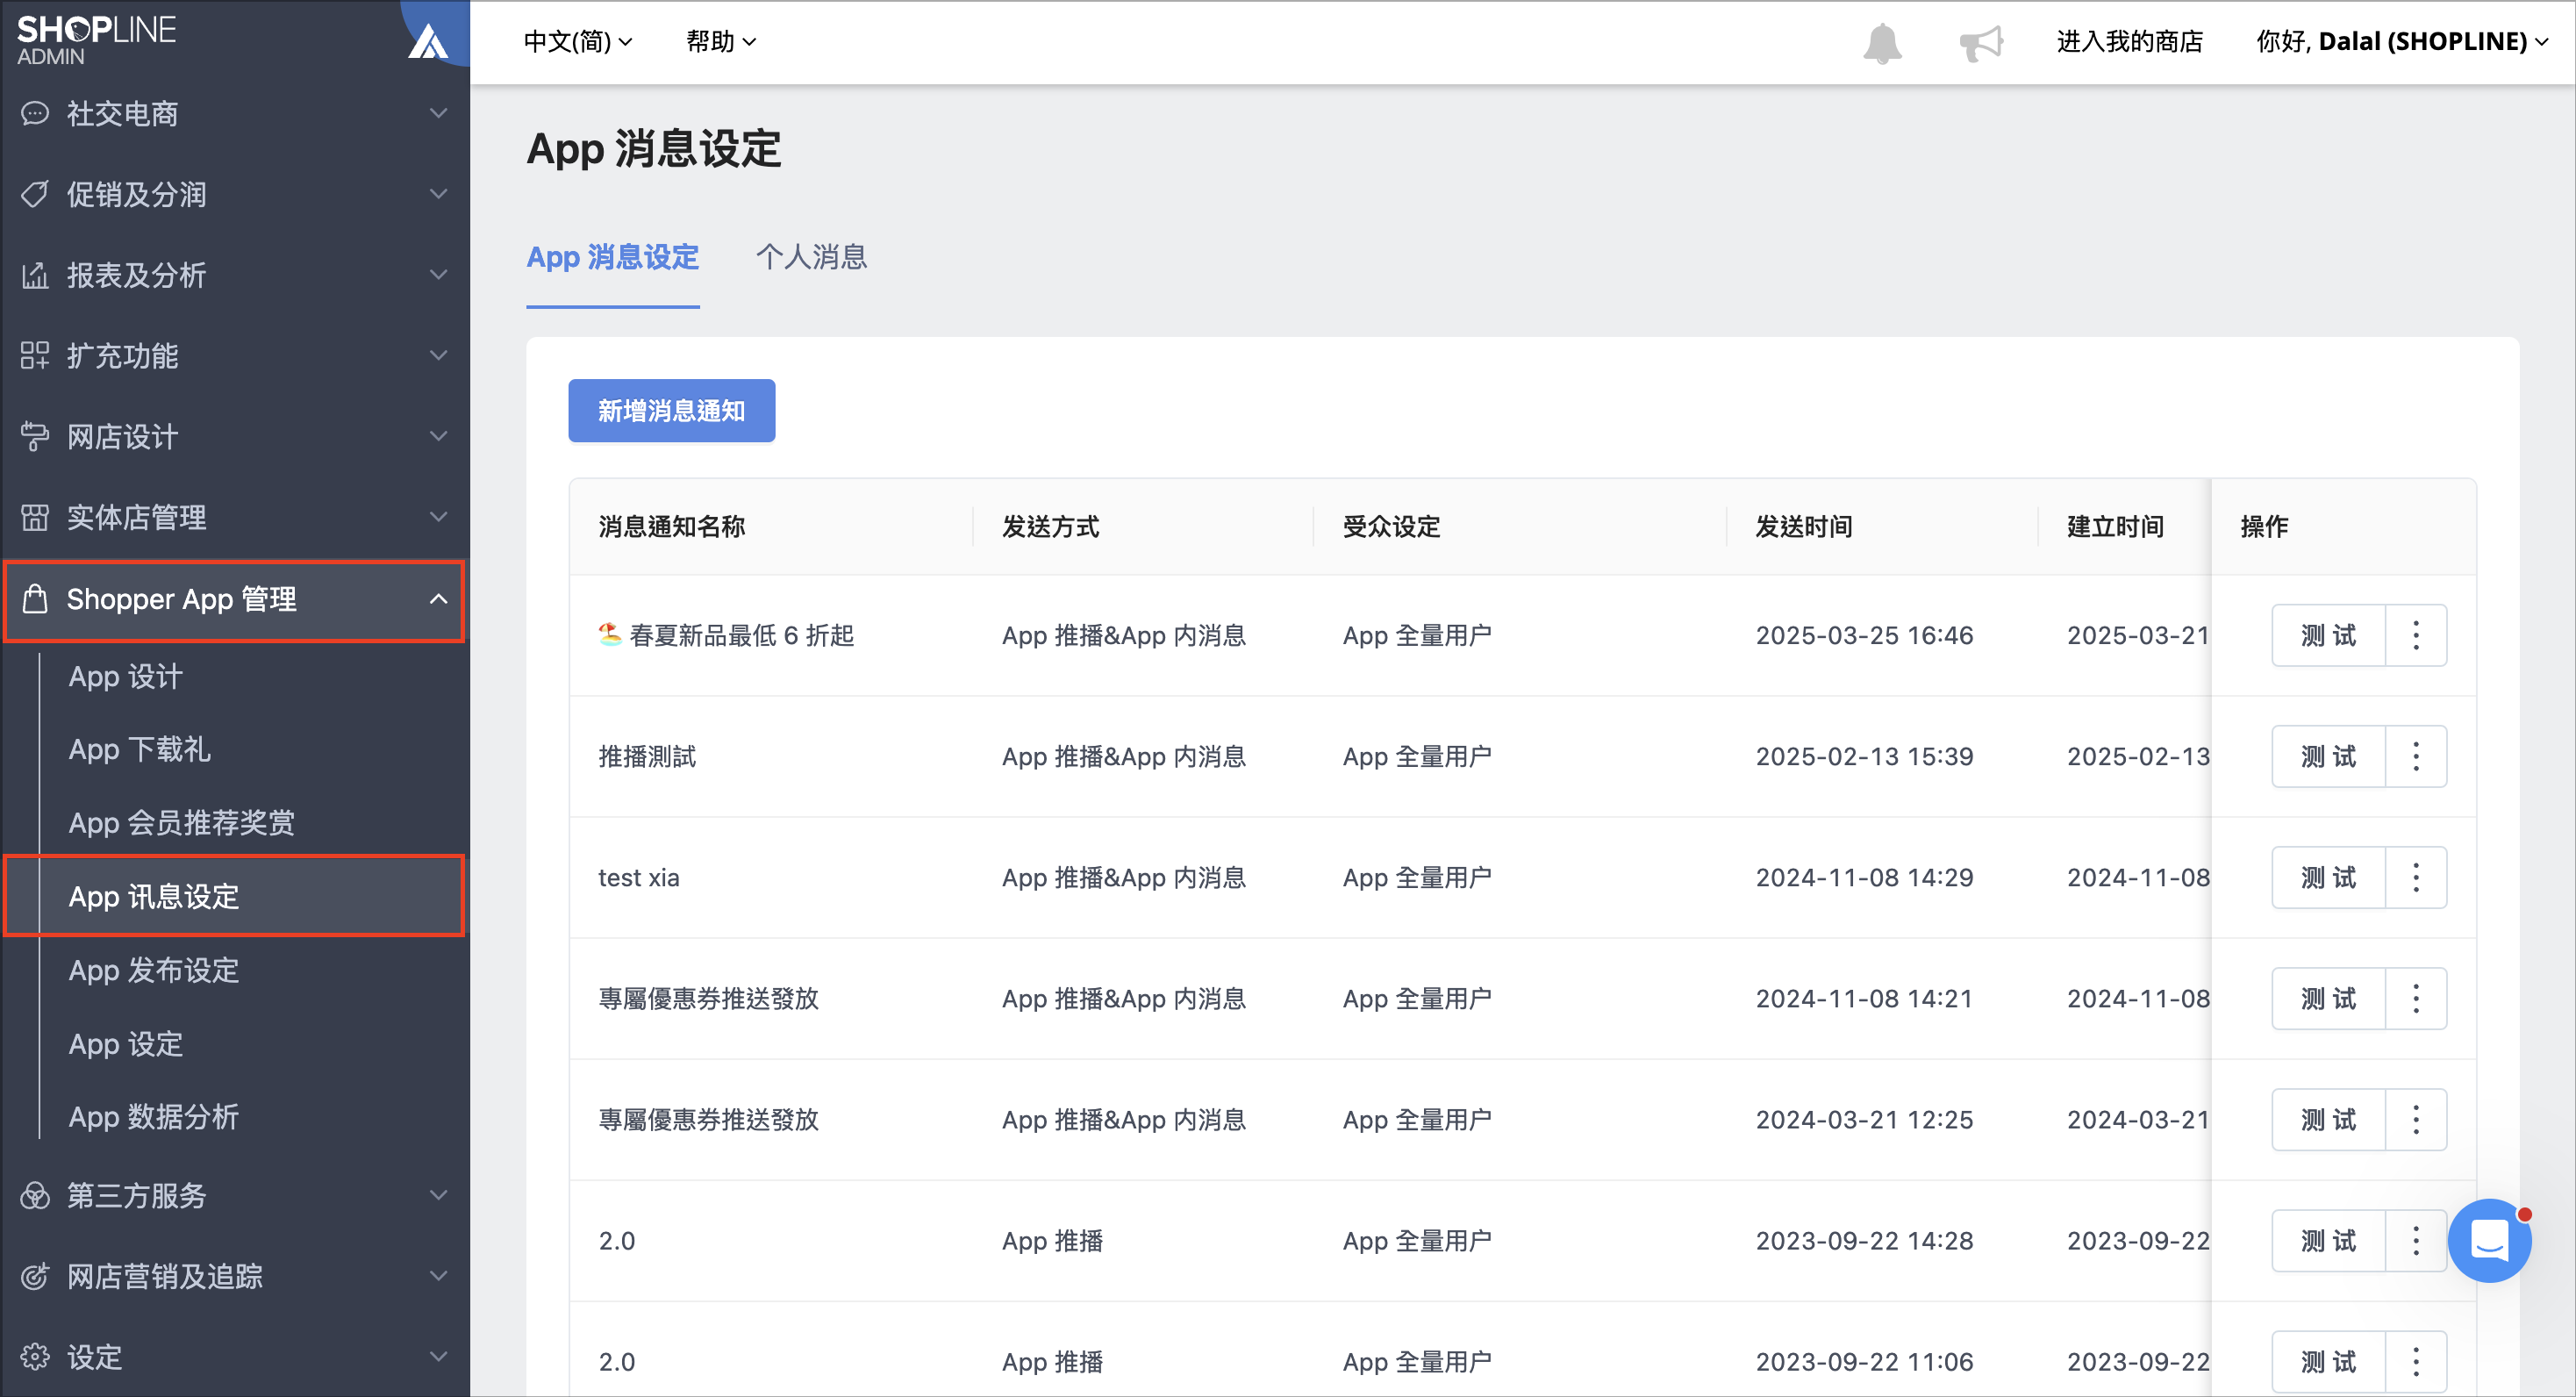Viewport: 2576px width, 1397px height.
Task: Click 测试 for test xia row
Action: coord(2328,877)
